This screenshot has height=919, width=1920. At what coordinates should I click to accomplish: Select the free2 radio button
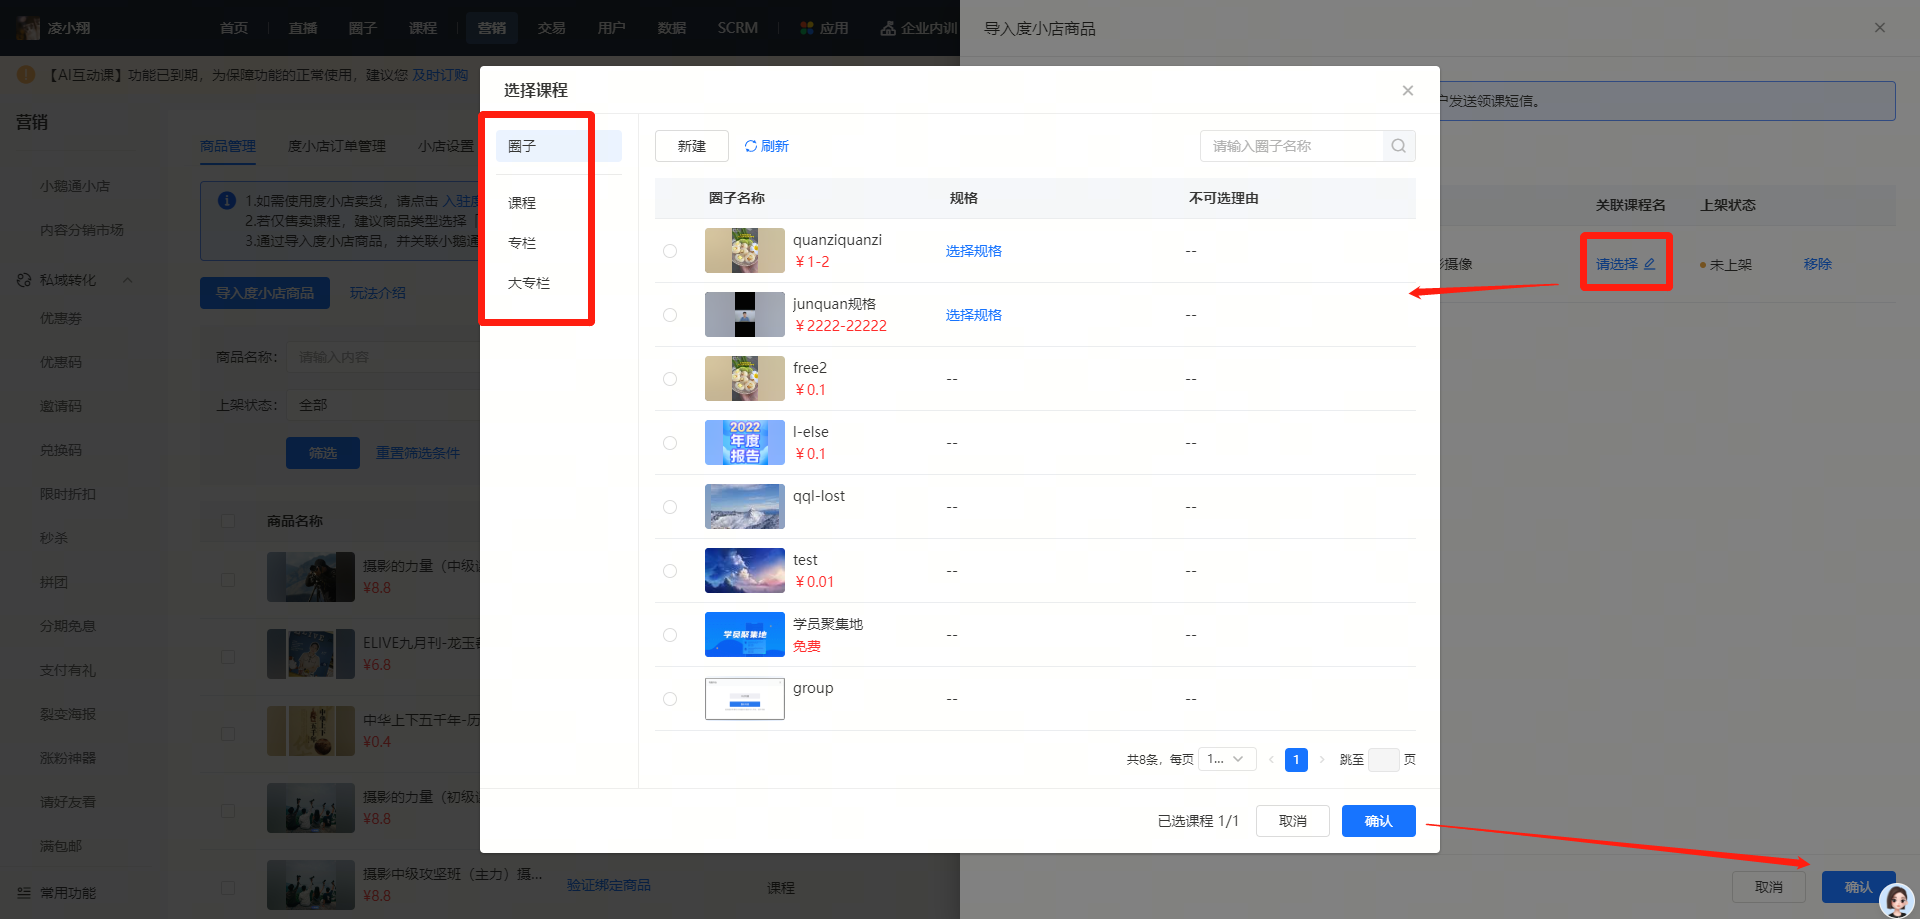670,379
